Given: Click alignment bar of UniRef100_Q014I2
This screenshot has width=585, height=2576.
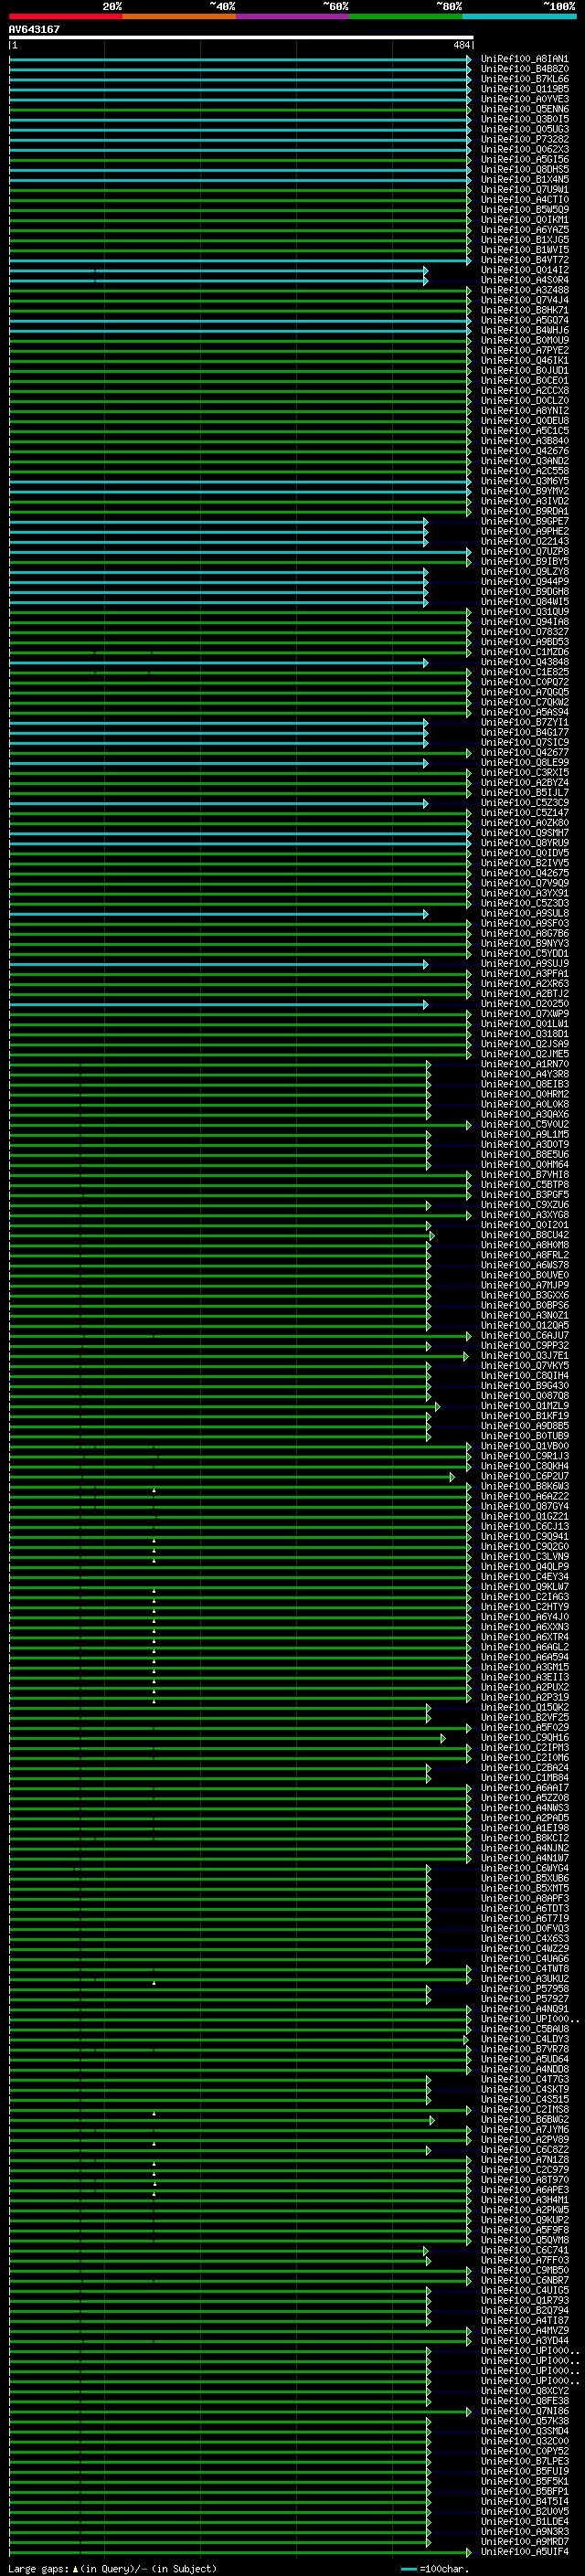Looking at the screenshot, I should pos(218,270).
